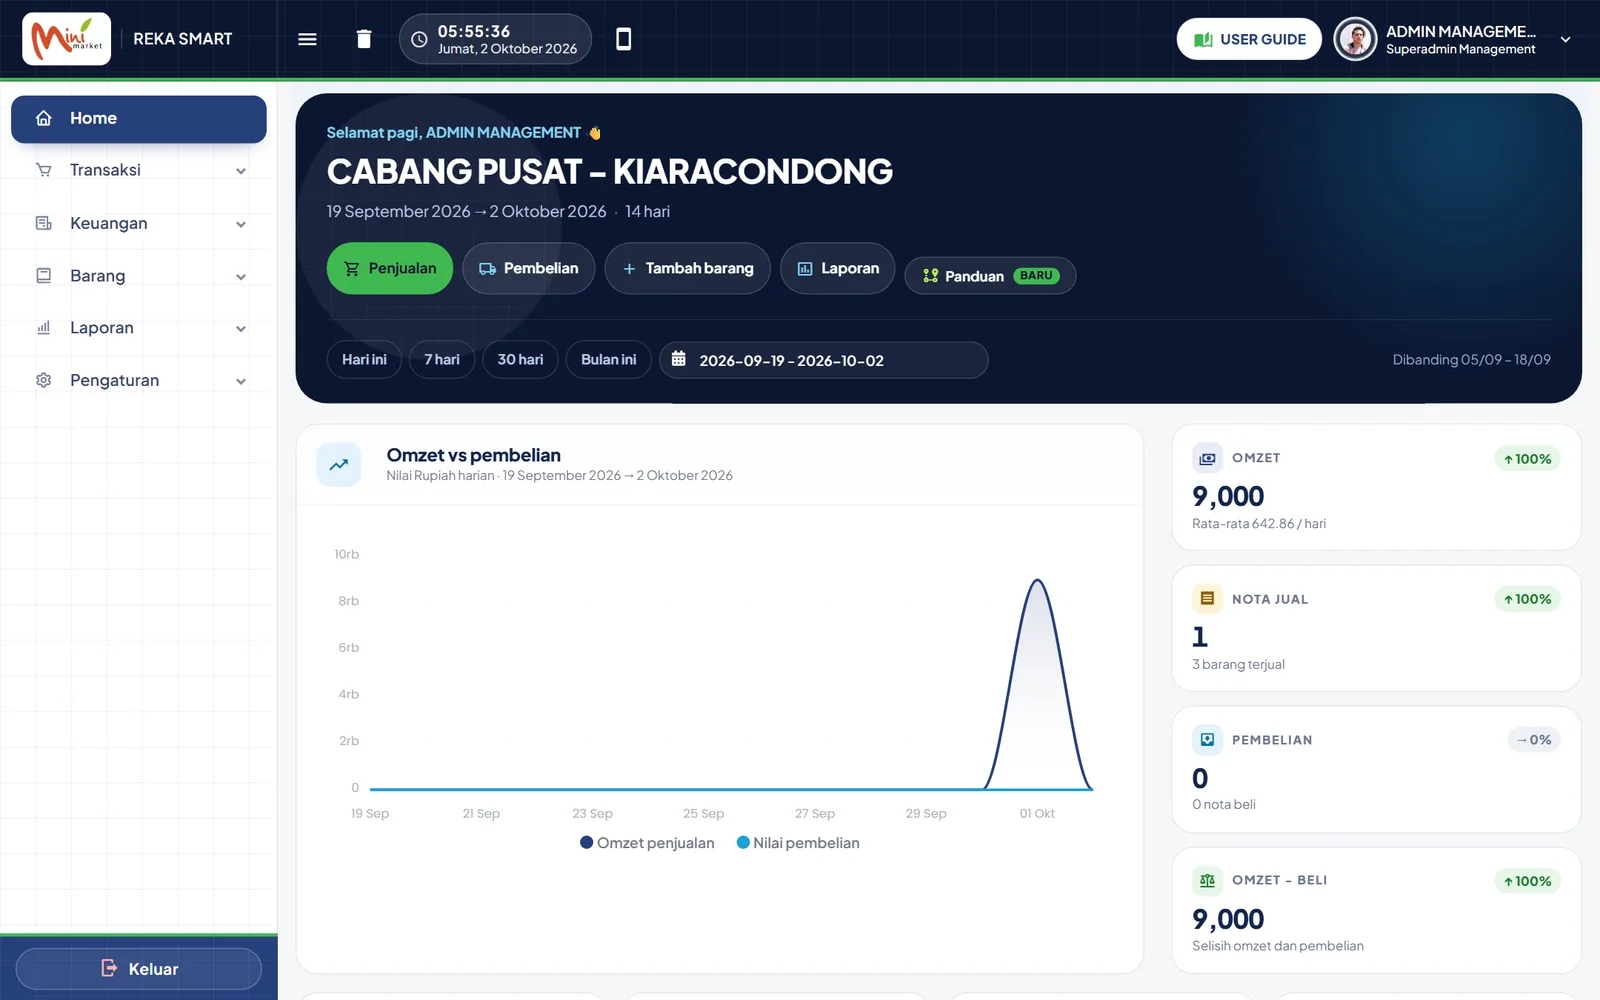Click the Omzet card money icon

pyautogui.click(x=1207, y=458)
